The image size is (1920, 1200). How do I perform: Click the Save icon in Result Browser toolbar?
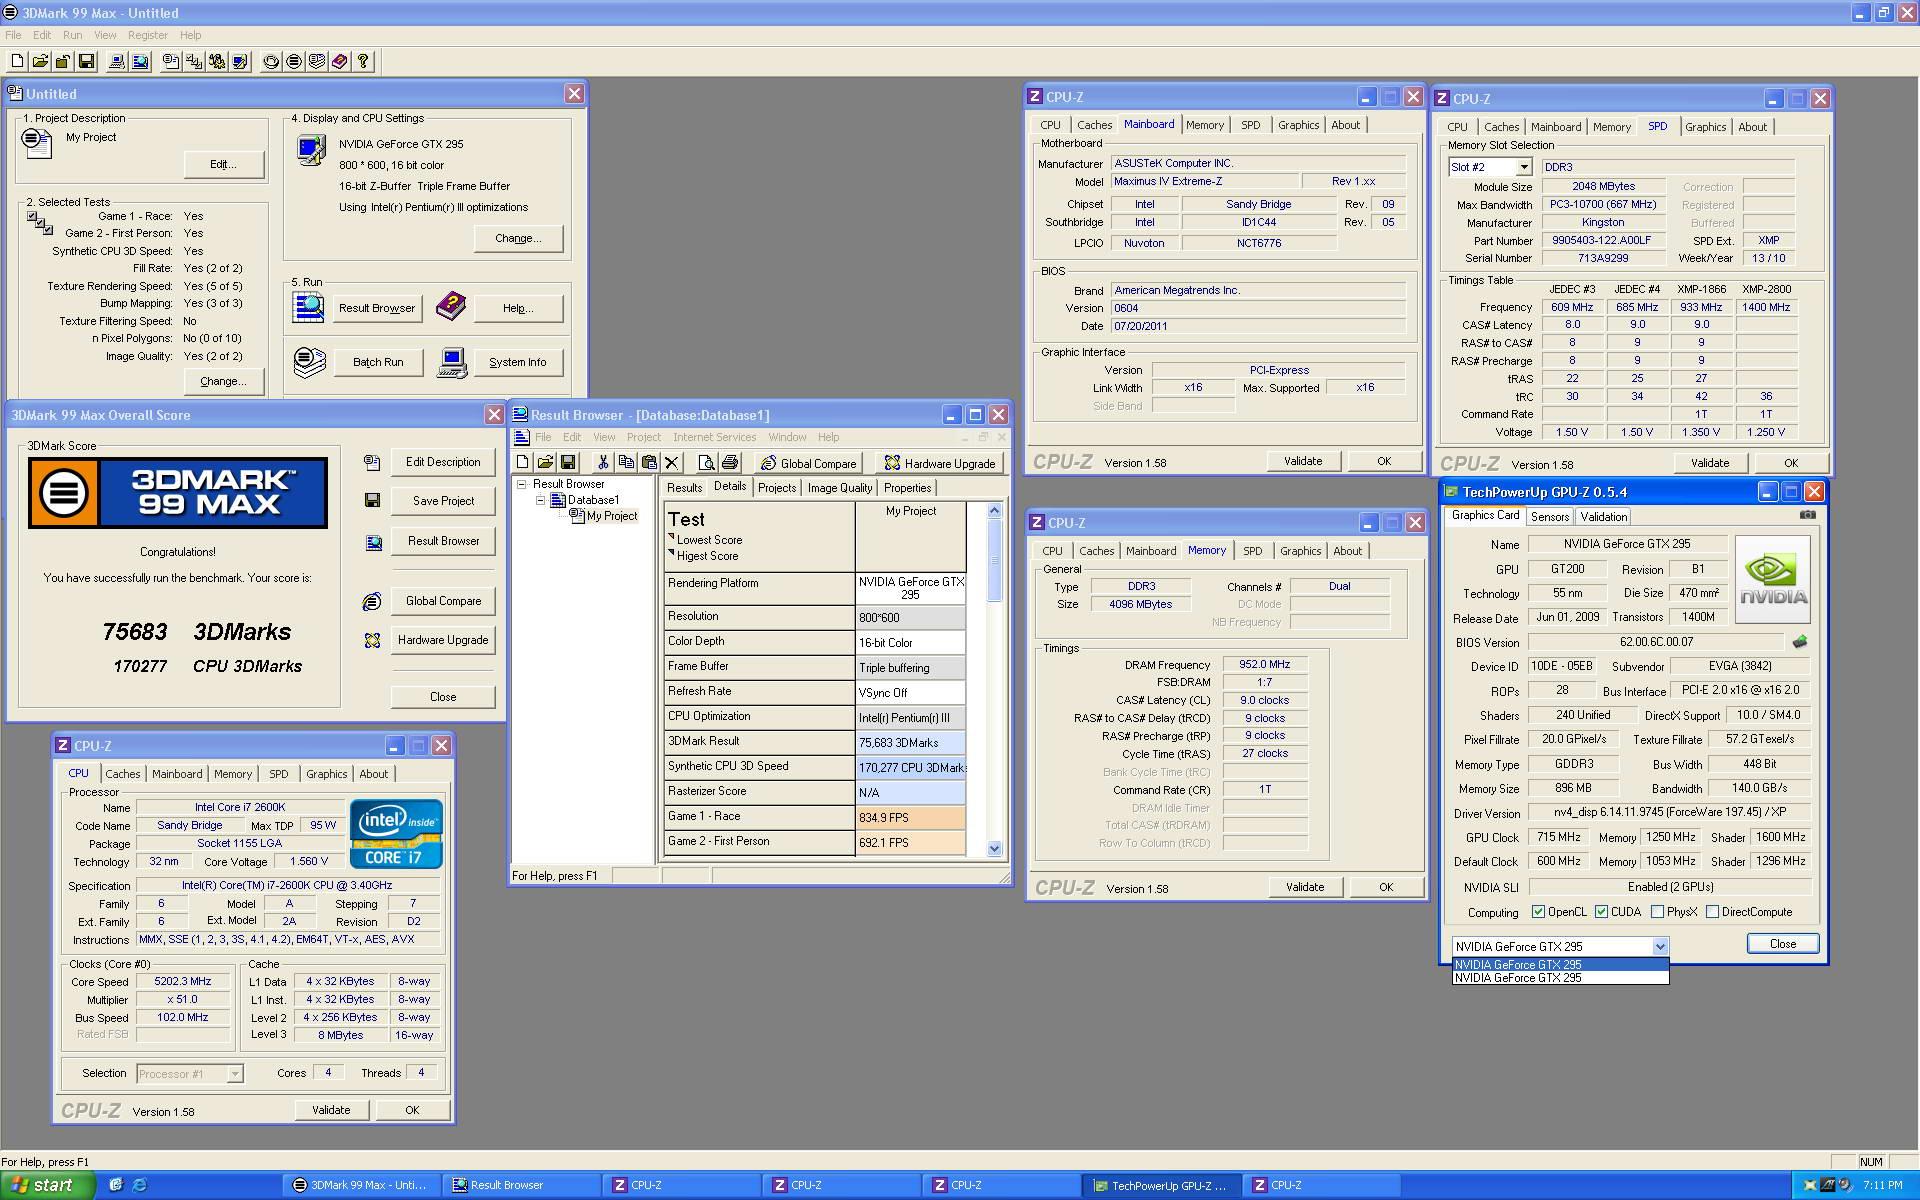pos(568,462)
